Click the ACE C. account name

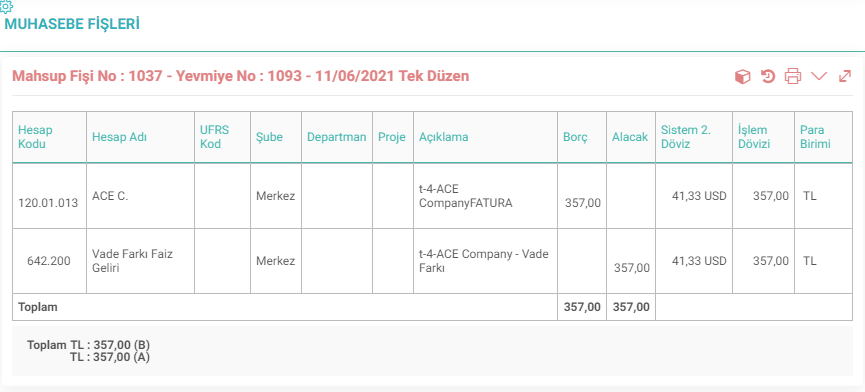coord(110,196)
